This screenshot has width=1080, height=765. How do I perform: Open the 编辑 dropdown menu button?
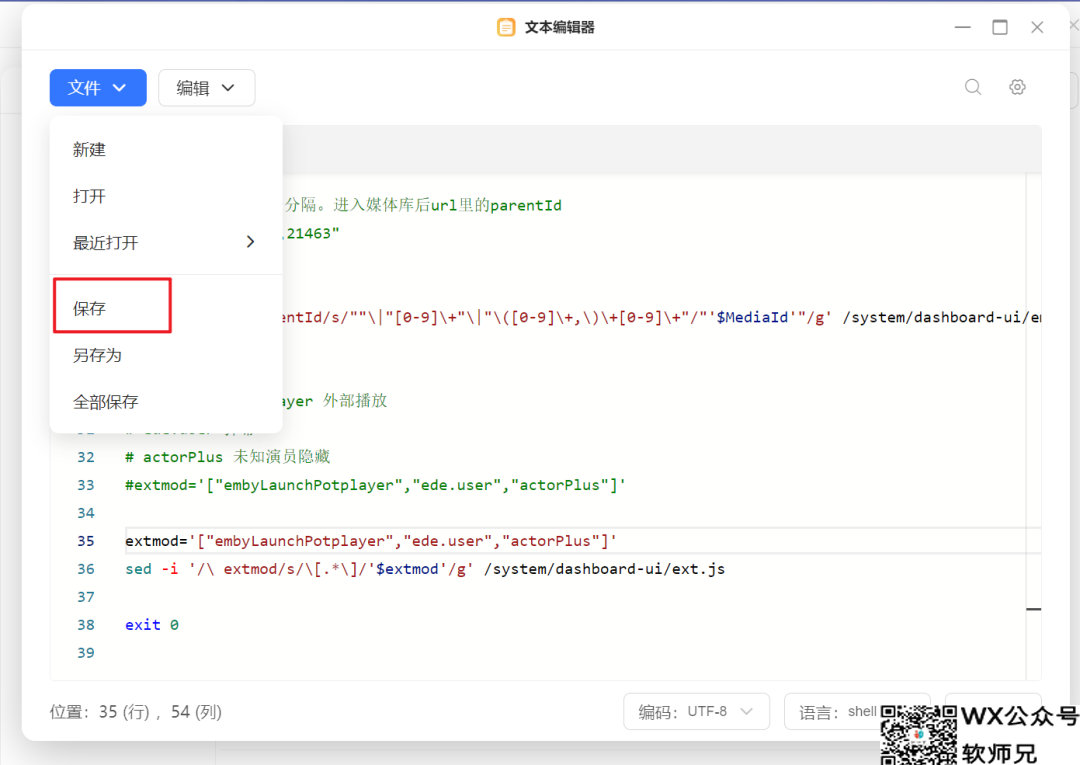click(x=207, y=87)
